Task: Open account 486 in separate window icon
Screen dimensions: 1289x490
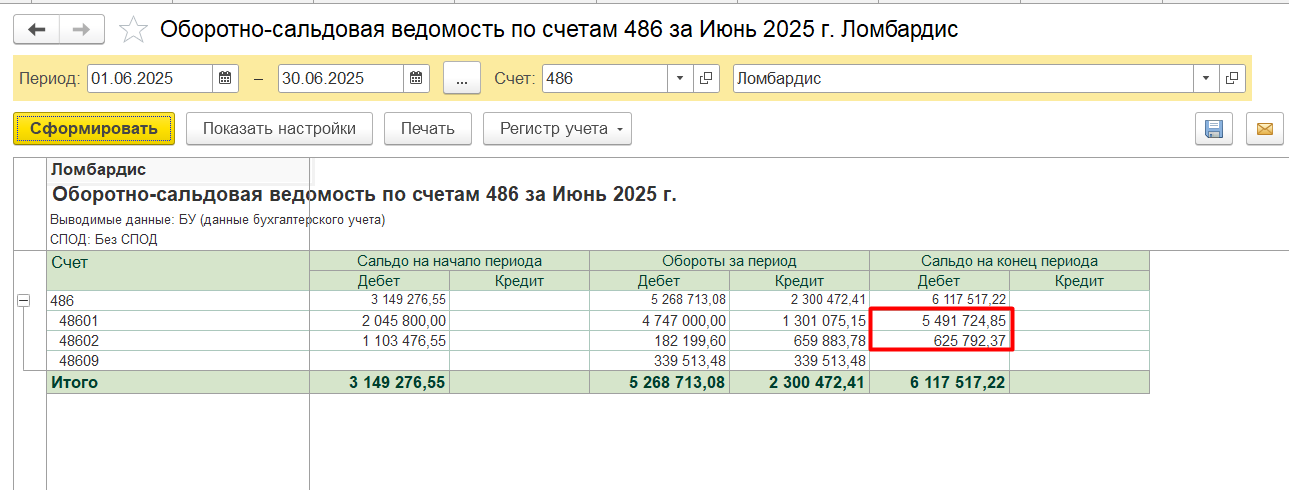Action: click(706, 78)
